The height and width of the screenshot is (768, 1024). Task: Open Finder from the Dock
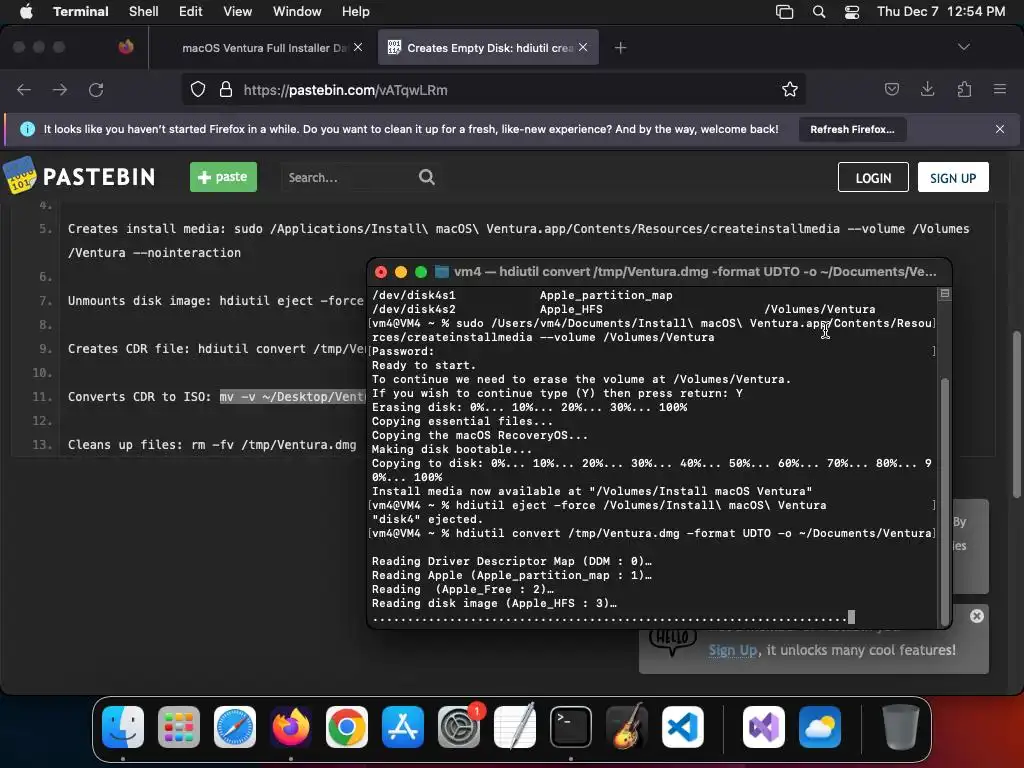pyautogui.click(x=123, y=727)
